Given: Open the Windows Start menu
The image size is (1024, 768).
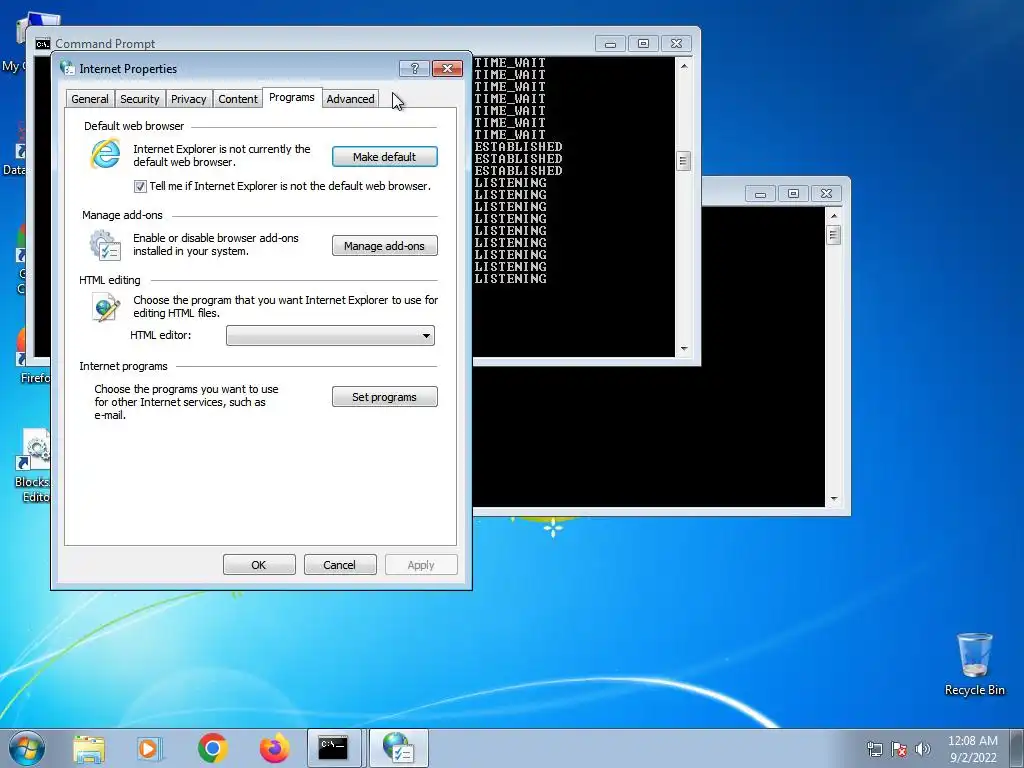Looking at the screenshot, I should click(27, 748).
